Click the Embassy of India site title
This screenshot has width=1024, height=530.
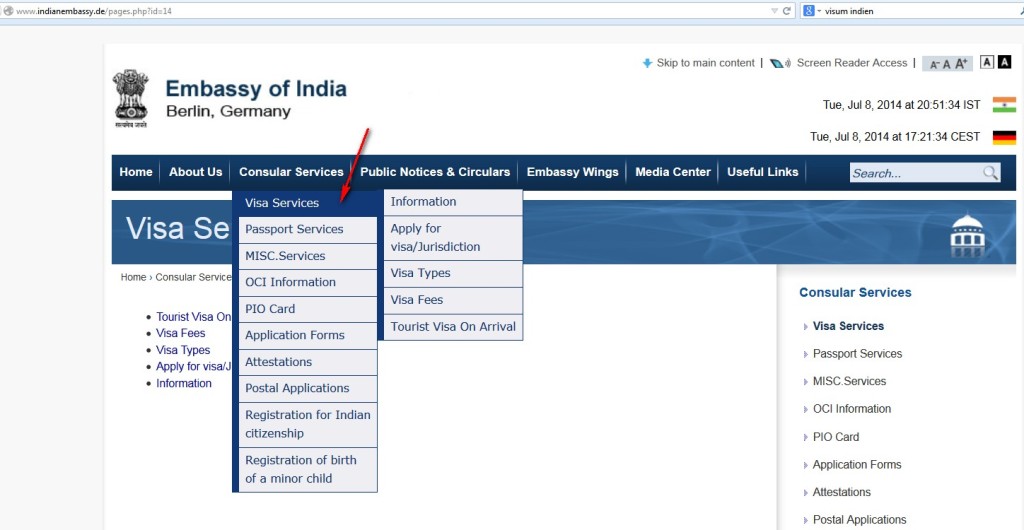coord(256,89)
